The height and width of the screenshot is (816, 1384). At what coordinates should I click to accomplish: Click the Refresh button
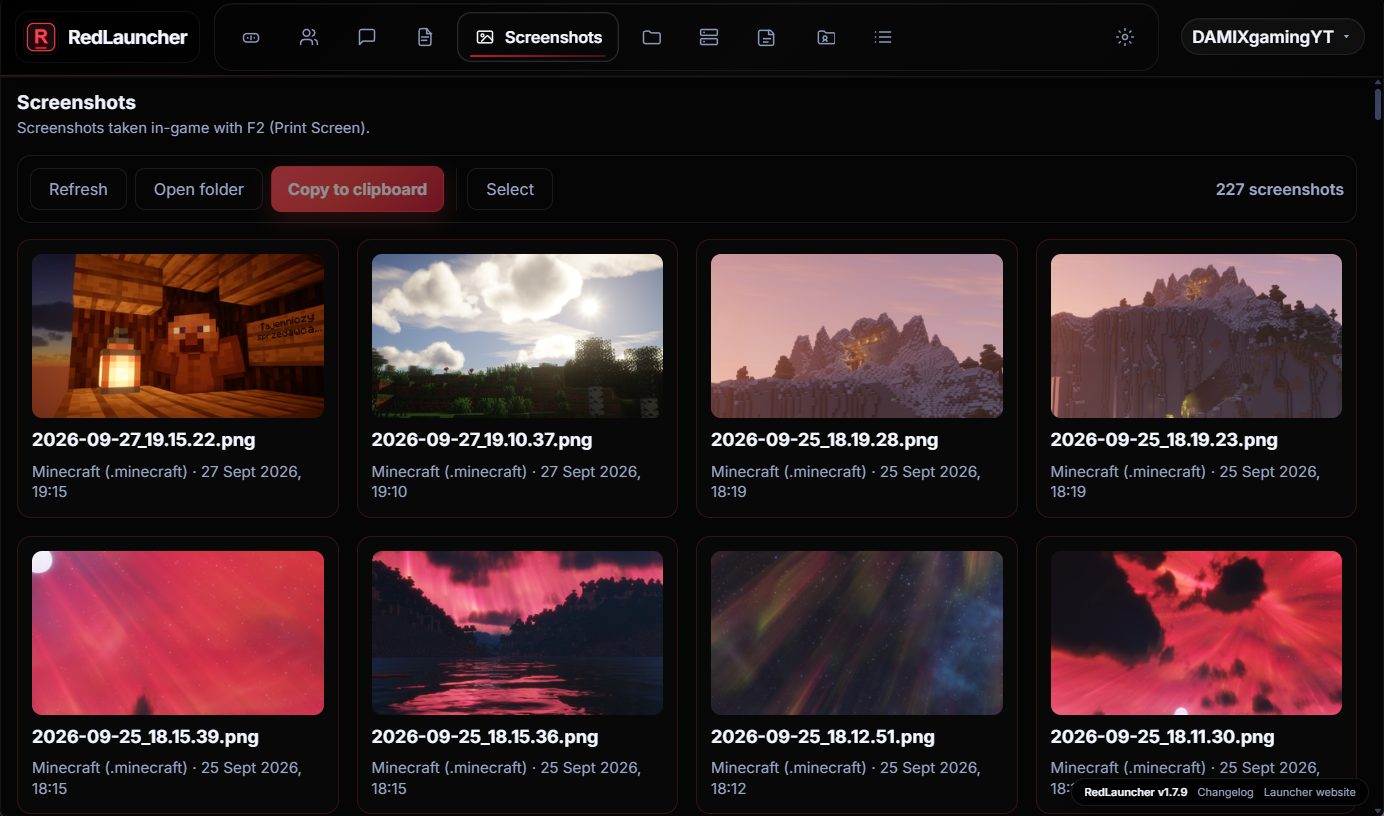[x=78, y=189]
